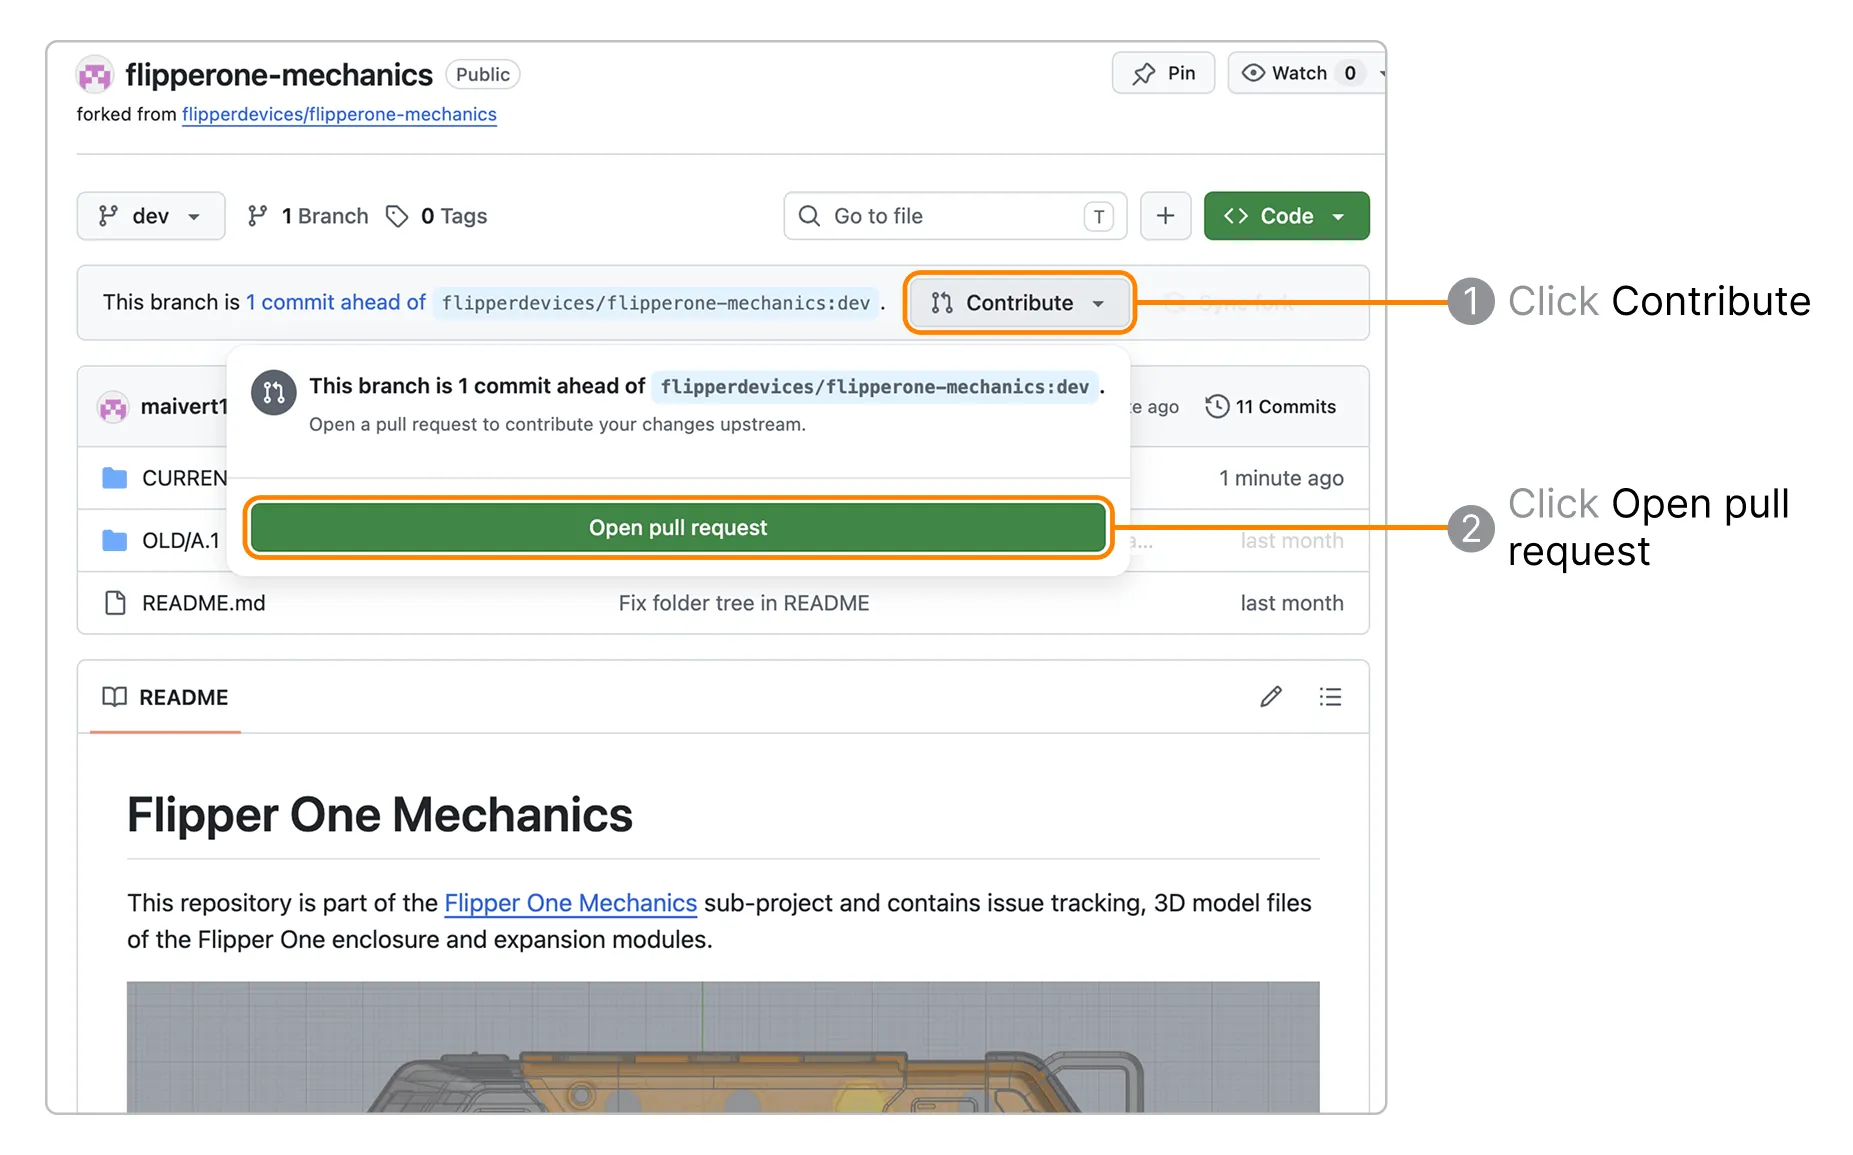Click the 'last month' timestamp on the README.md row
1853x1155 pixels.
(1292, 603)
